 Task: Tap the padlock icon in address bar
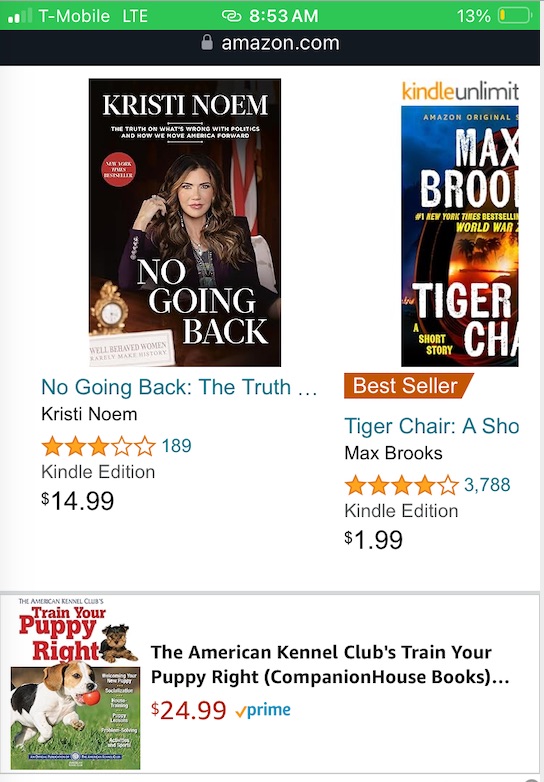[207, 42]
